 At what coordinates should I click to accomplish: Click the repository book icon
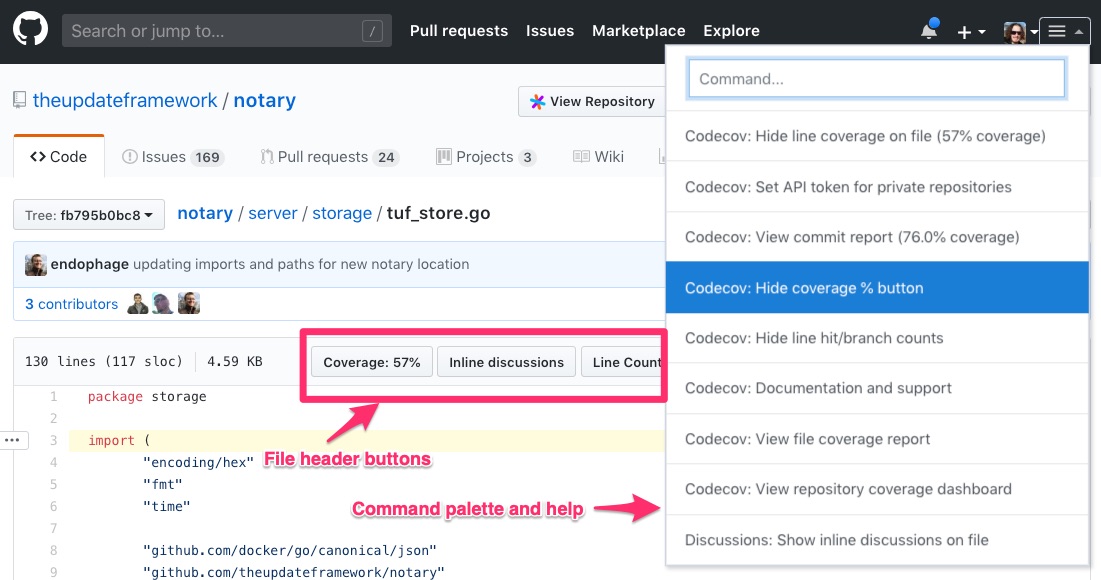pyautogui.click(x=20, y=100)
